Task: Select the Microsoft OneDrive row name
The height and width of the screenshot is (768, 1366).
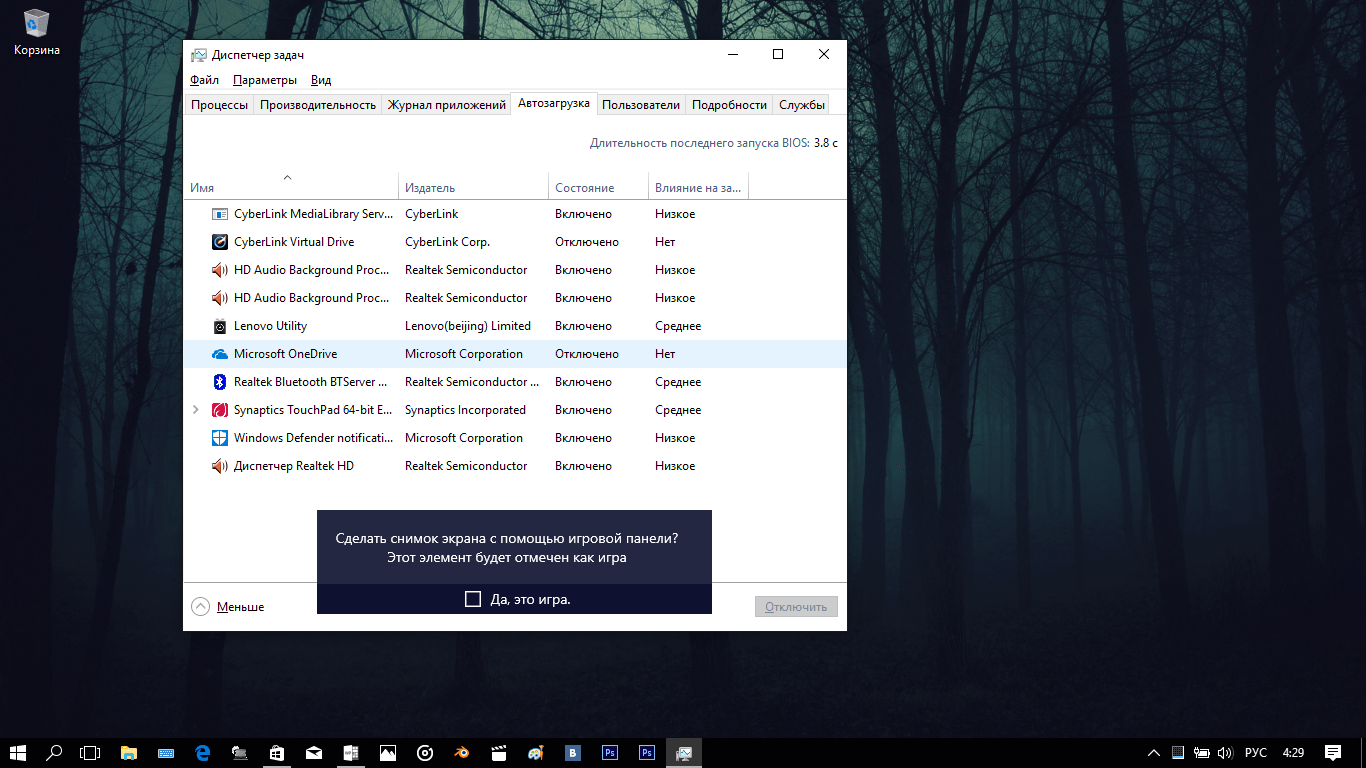Action: (x=285, y=354)
